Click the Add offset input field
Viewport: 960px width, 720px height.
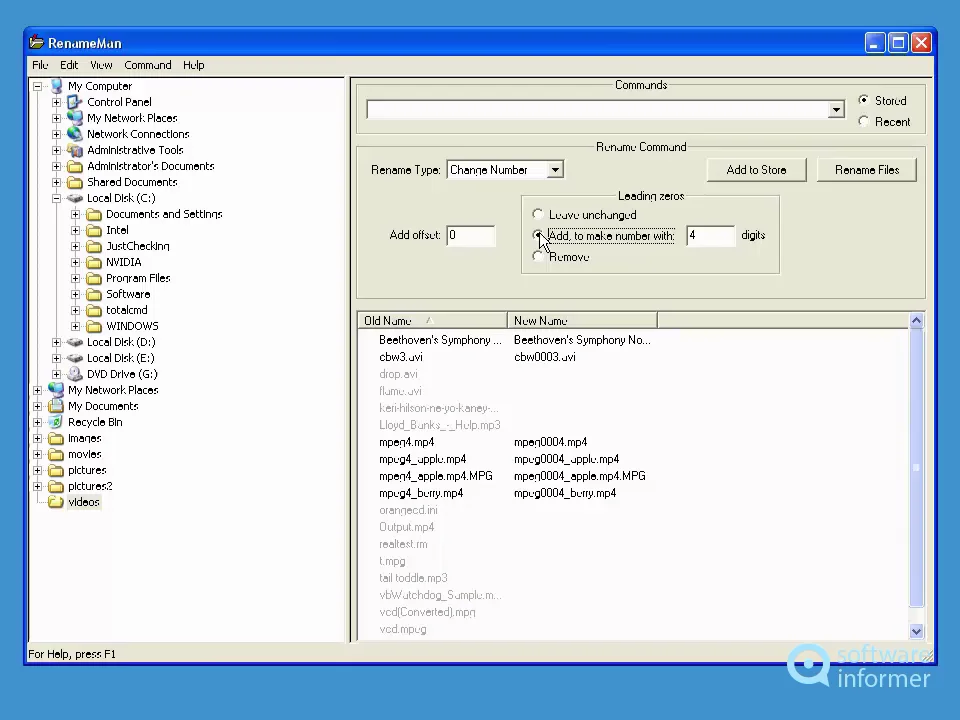[470, 235]
